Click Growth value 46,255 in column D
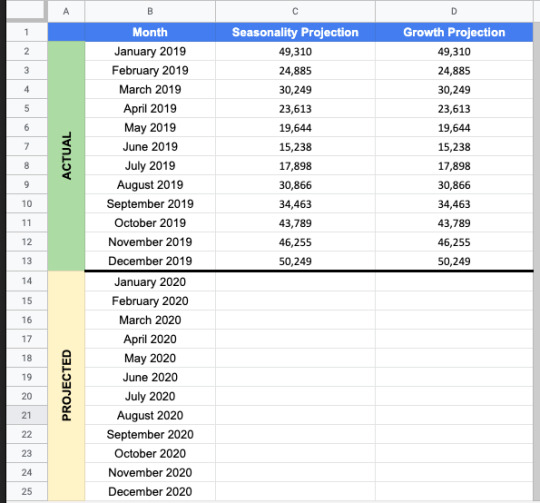This screenshot has width=540, height=503. coord(454,242)
